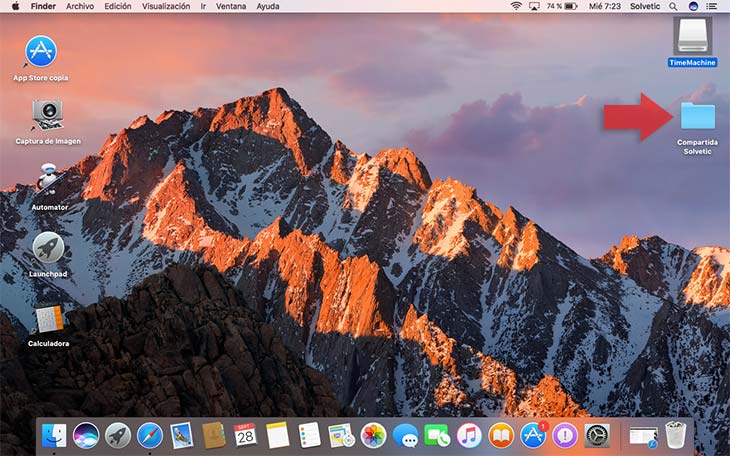This screenshot has height=456, width=730.
Task: Open the Edición menu
Action: point(117,6)
